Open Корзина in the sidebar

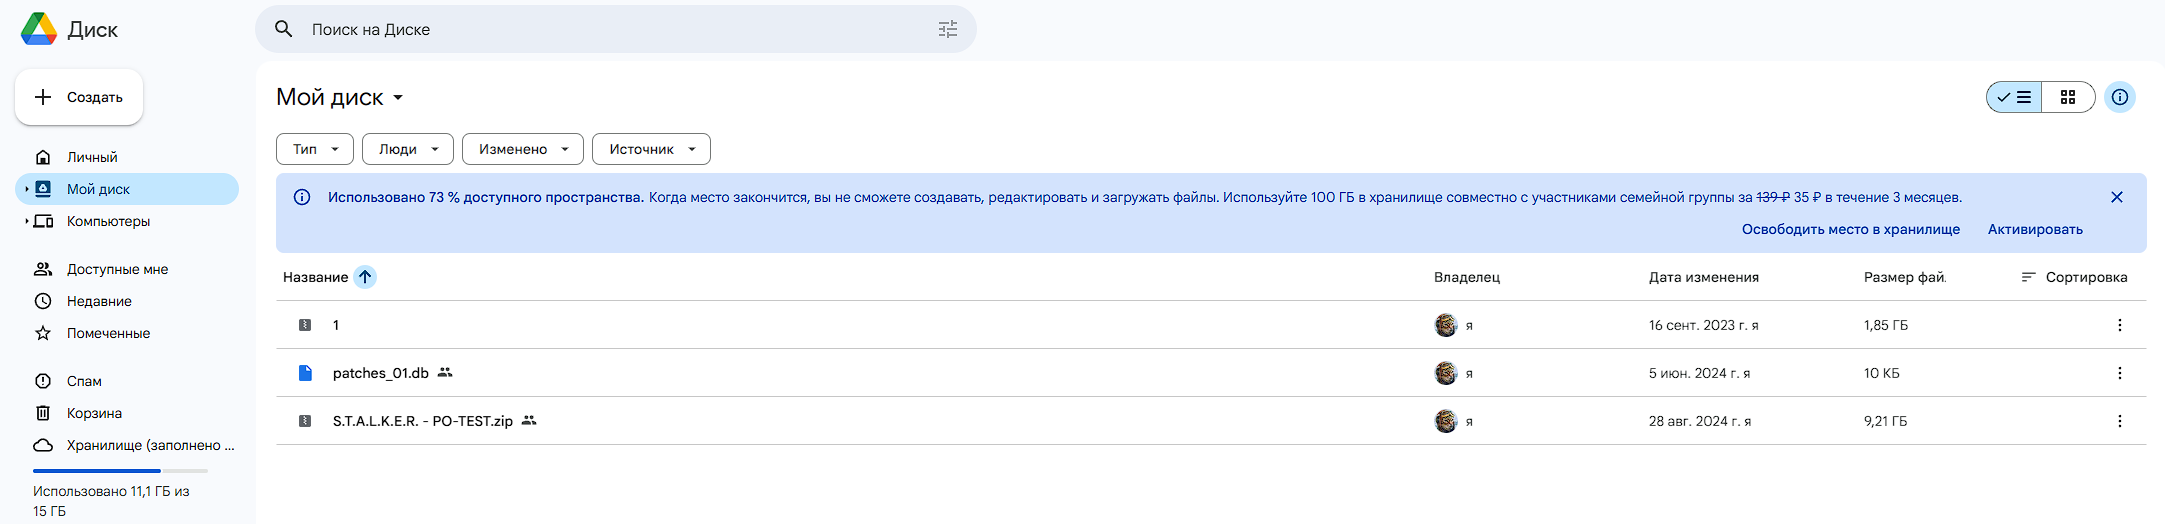pyautogui.click(x=94, y=413)
